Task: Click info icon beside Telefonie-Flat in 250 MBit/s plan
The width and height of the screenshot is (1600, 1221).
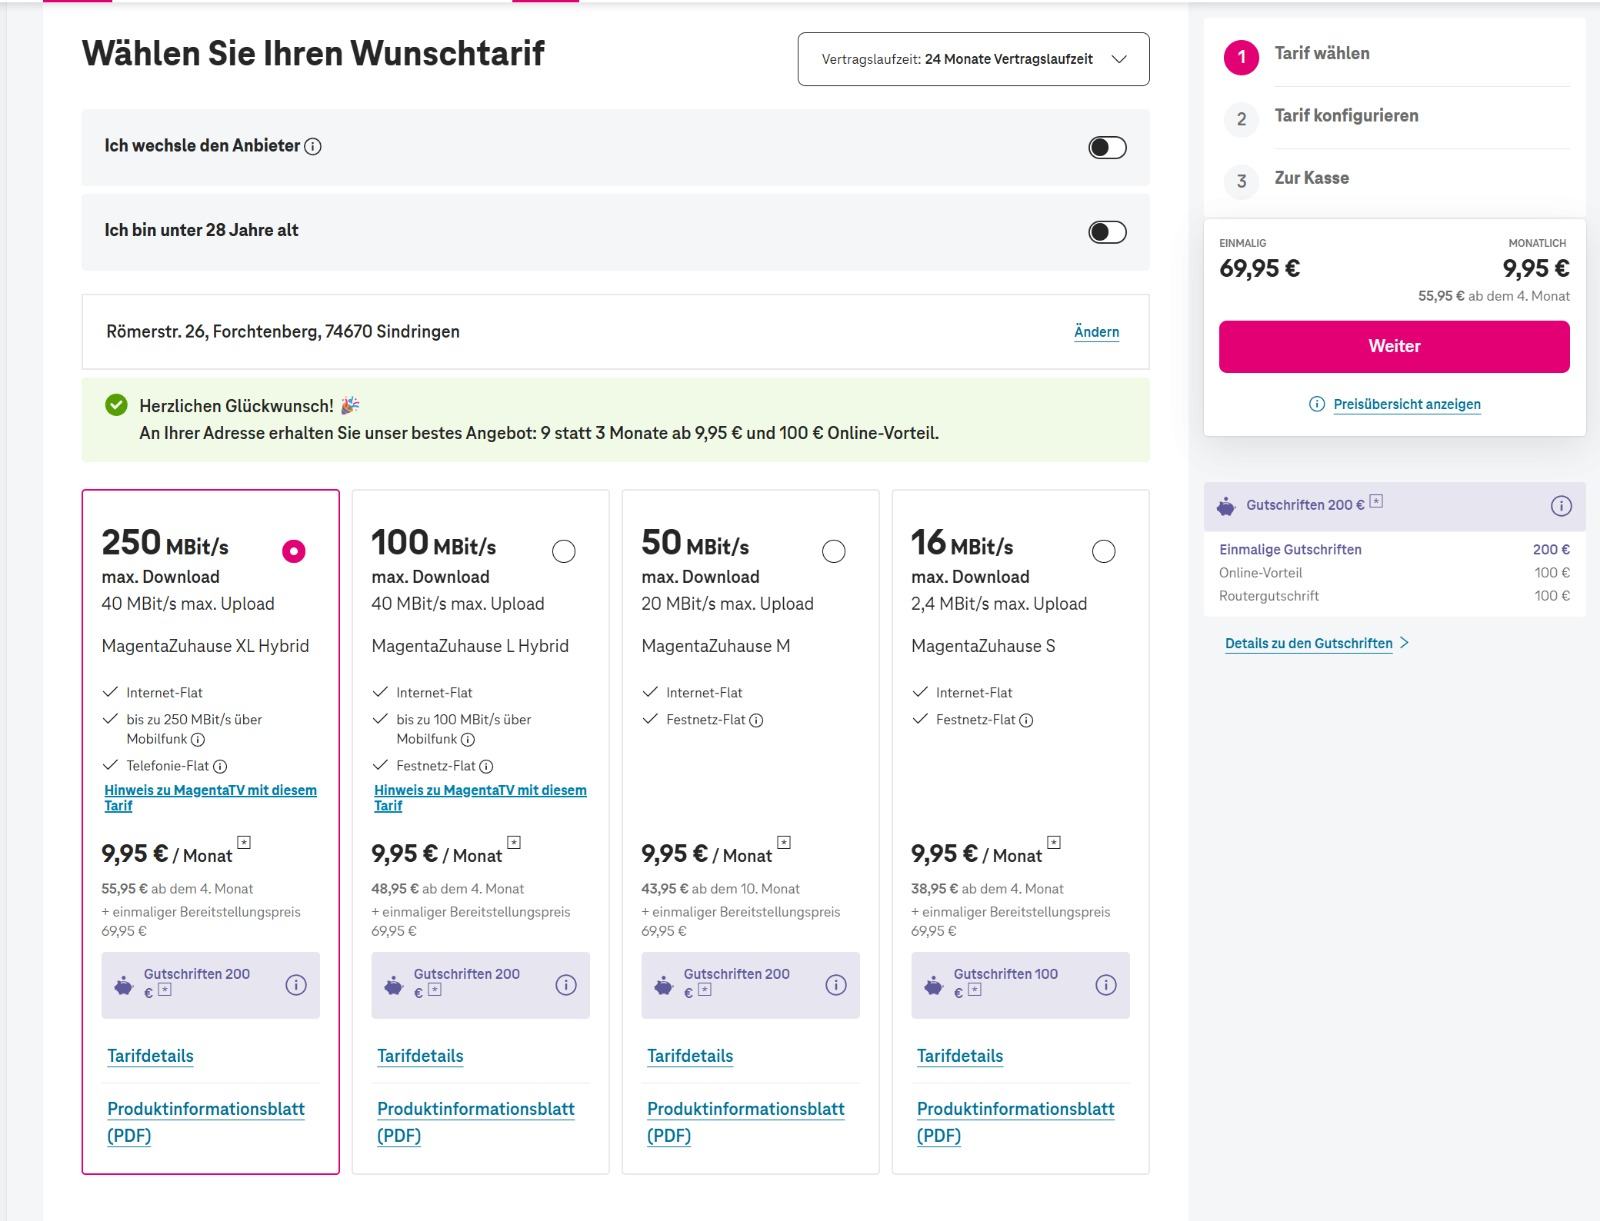Action: click(x=220, y=767)
